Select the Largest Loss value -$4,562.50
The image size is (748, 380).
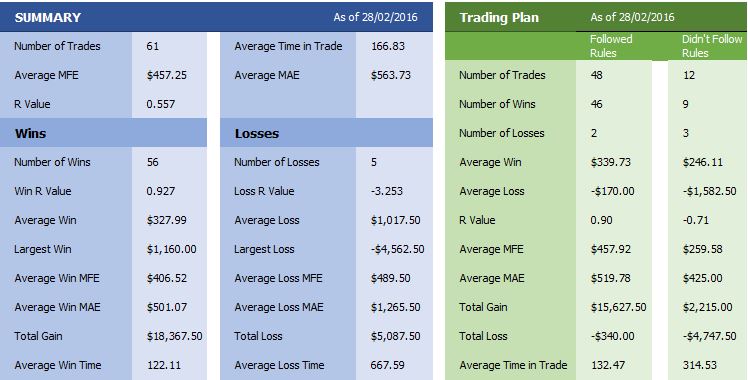[x=397, y=249]
